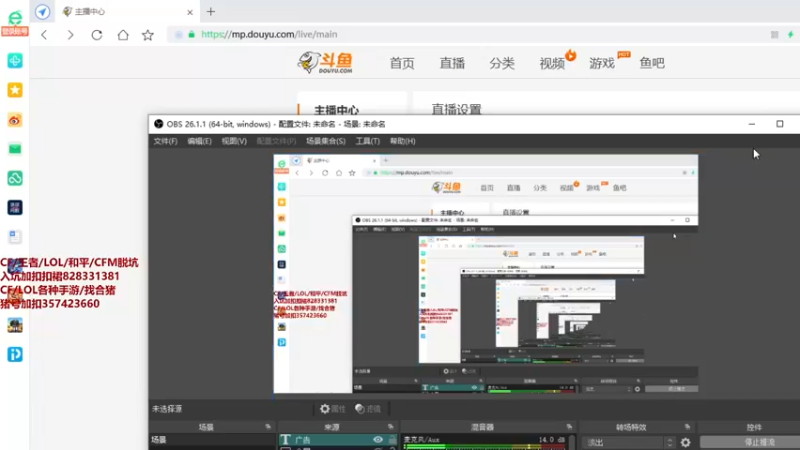Open source 滤镜 filters button
This screenshot has height=450, width=800.
click(x=368, y=409)
